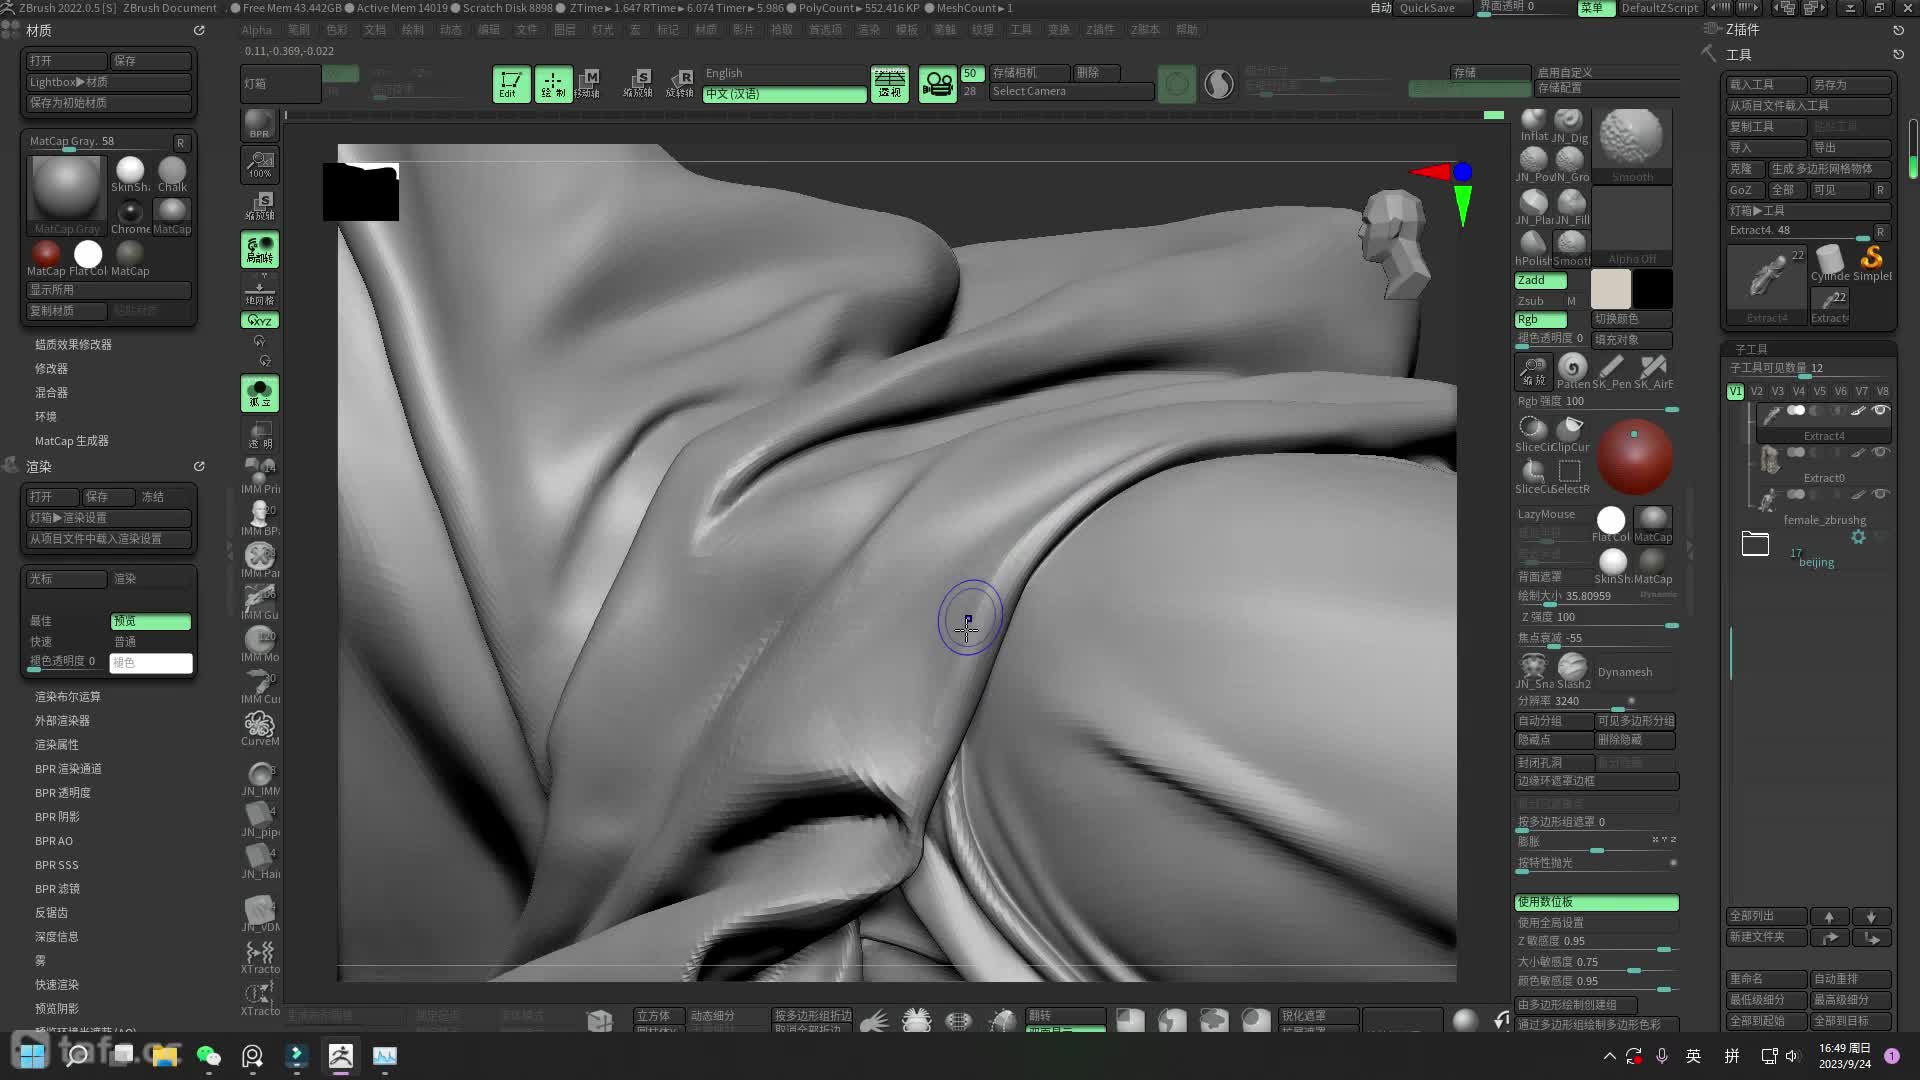Toggle Zsub mode
Screen dimensions: 1920x1080
1531,301
